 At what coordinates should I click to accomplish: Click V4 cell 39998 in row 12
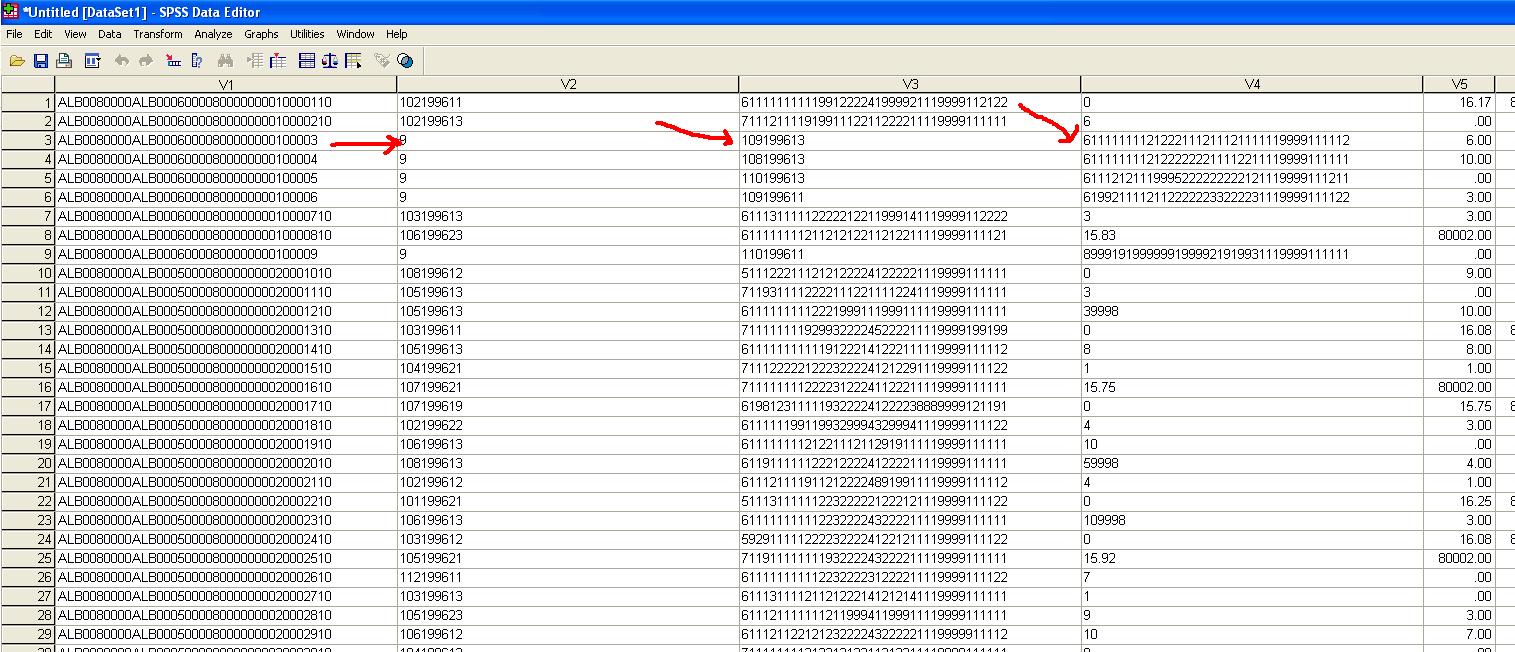click(x=1252, y=312)
